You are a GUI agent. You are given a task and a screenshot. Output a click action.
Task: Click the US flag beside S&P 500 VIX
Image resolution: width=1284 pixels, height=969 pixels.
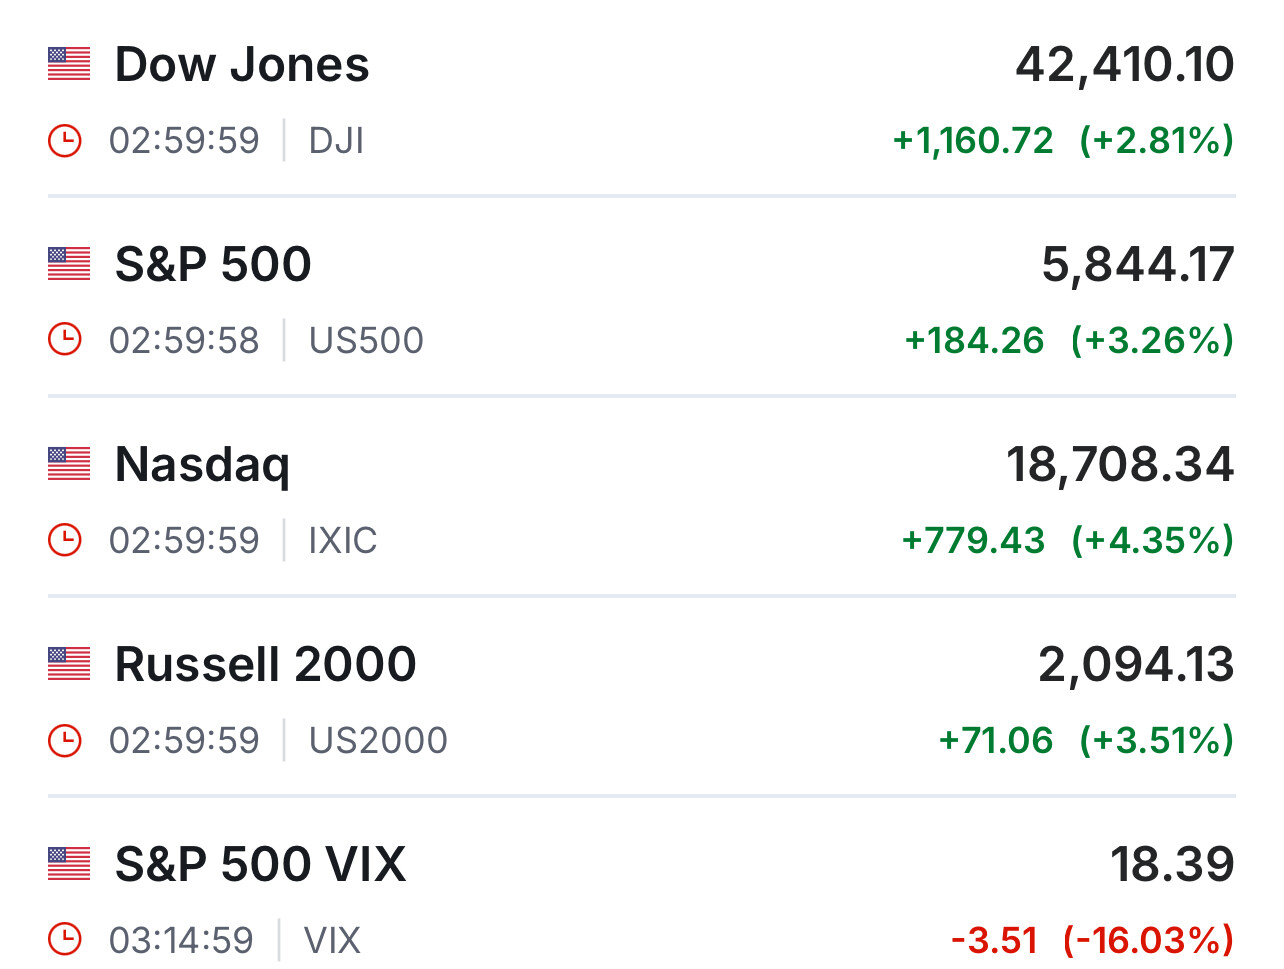[x=69, y=864]
